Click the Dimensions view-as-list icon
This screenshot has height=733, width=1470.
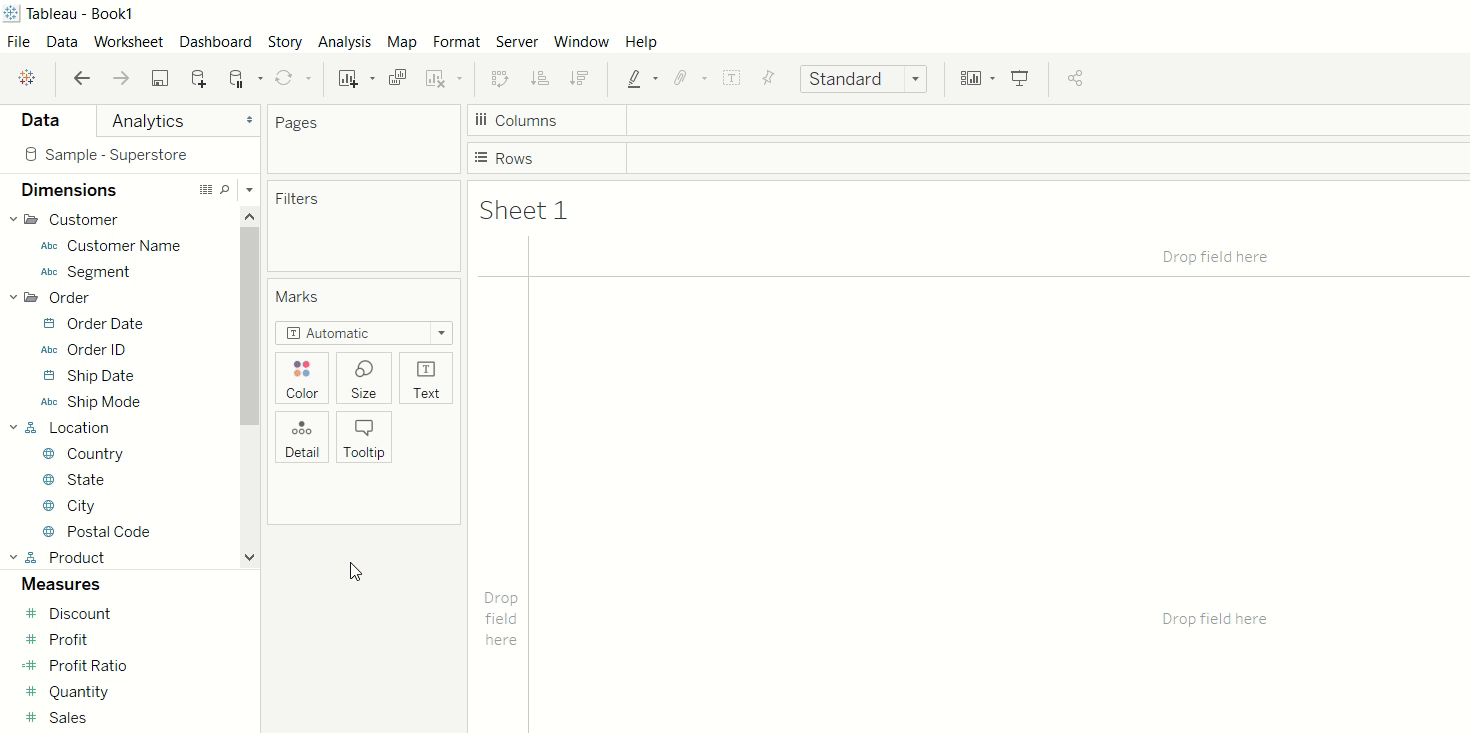click(x=206, y=189)
